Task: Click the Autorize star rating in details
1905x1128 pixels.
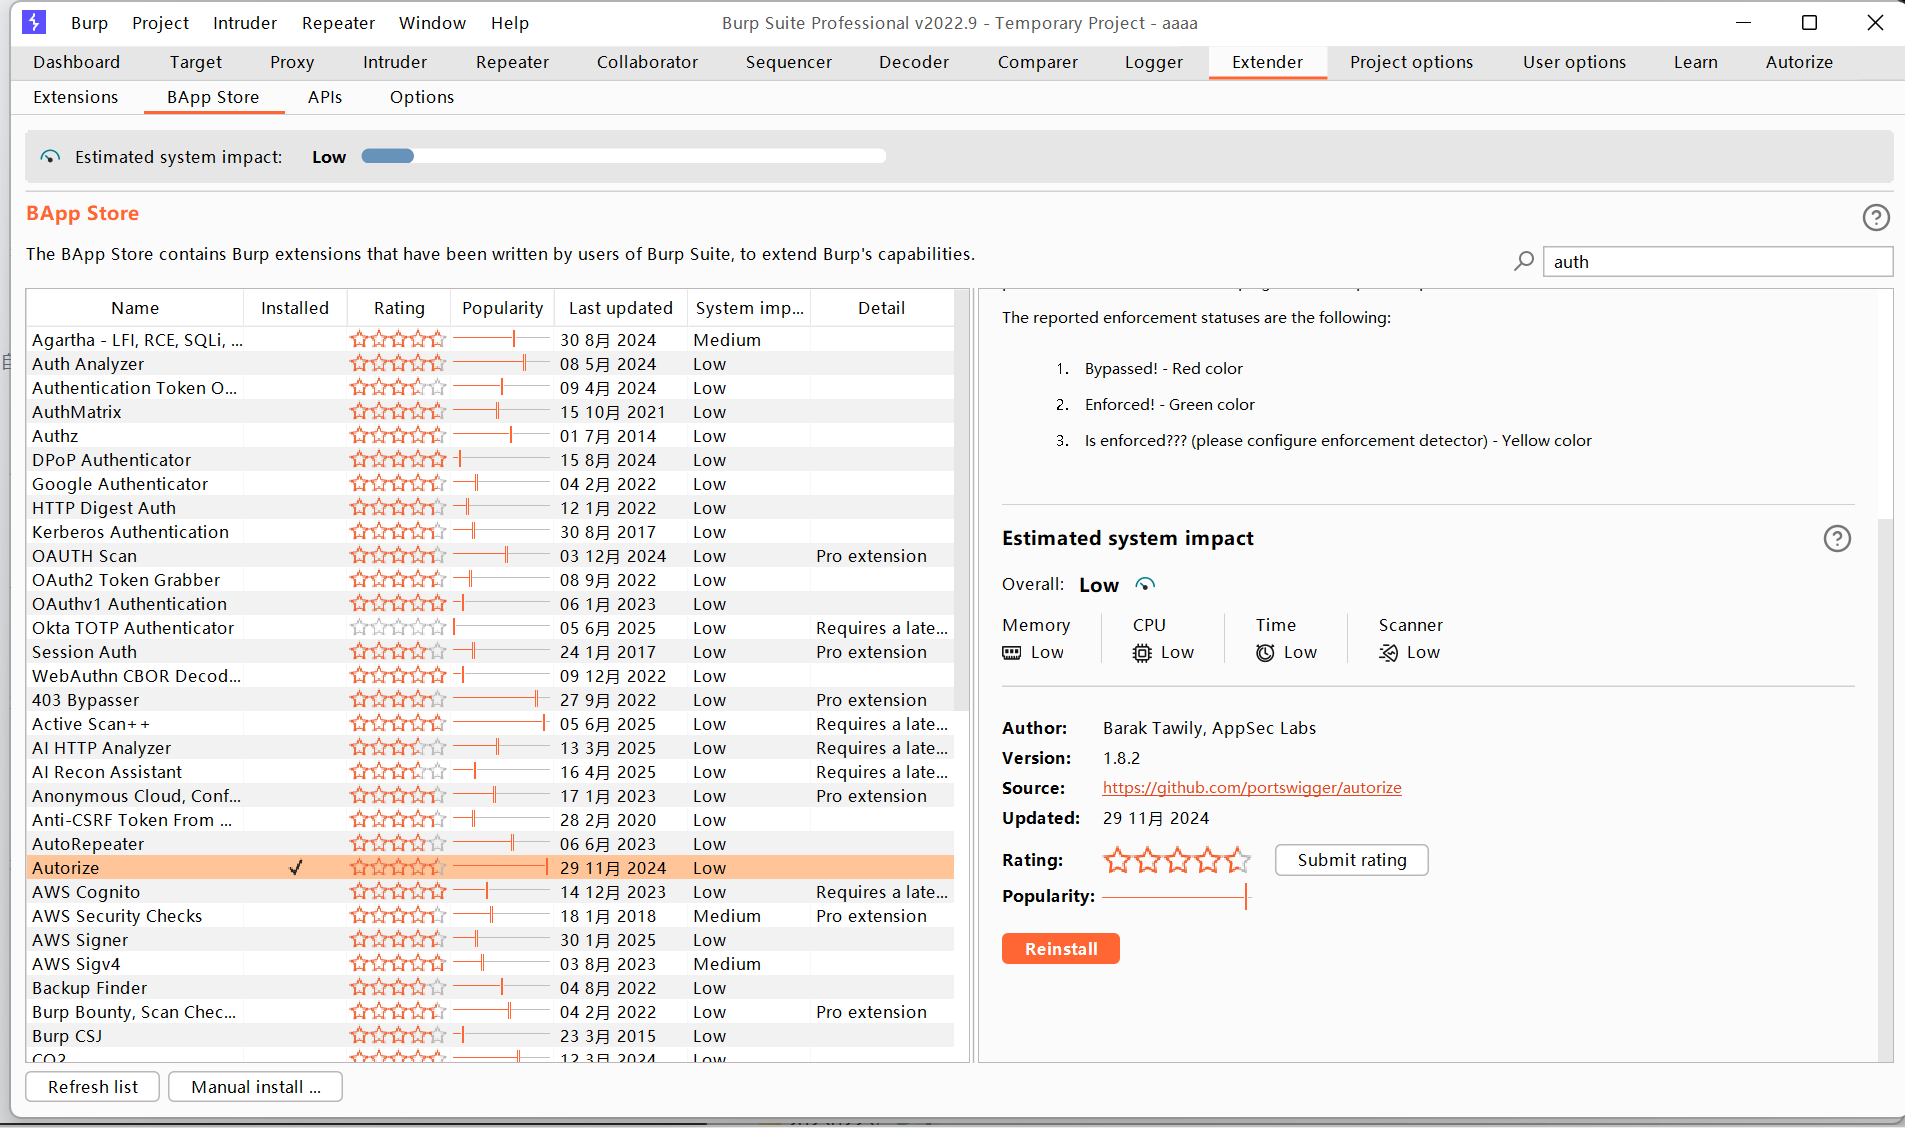Action: 1177,860
